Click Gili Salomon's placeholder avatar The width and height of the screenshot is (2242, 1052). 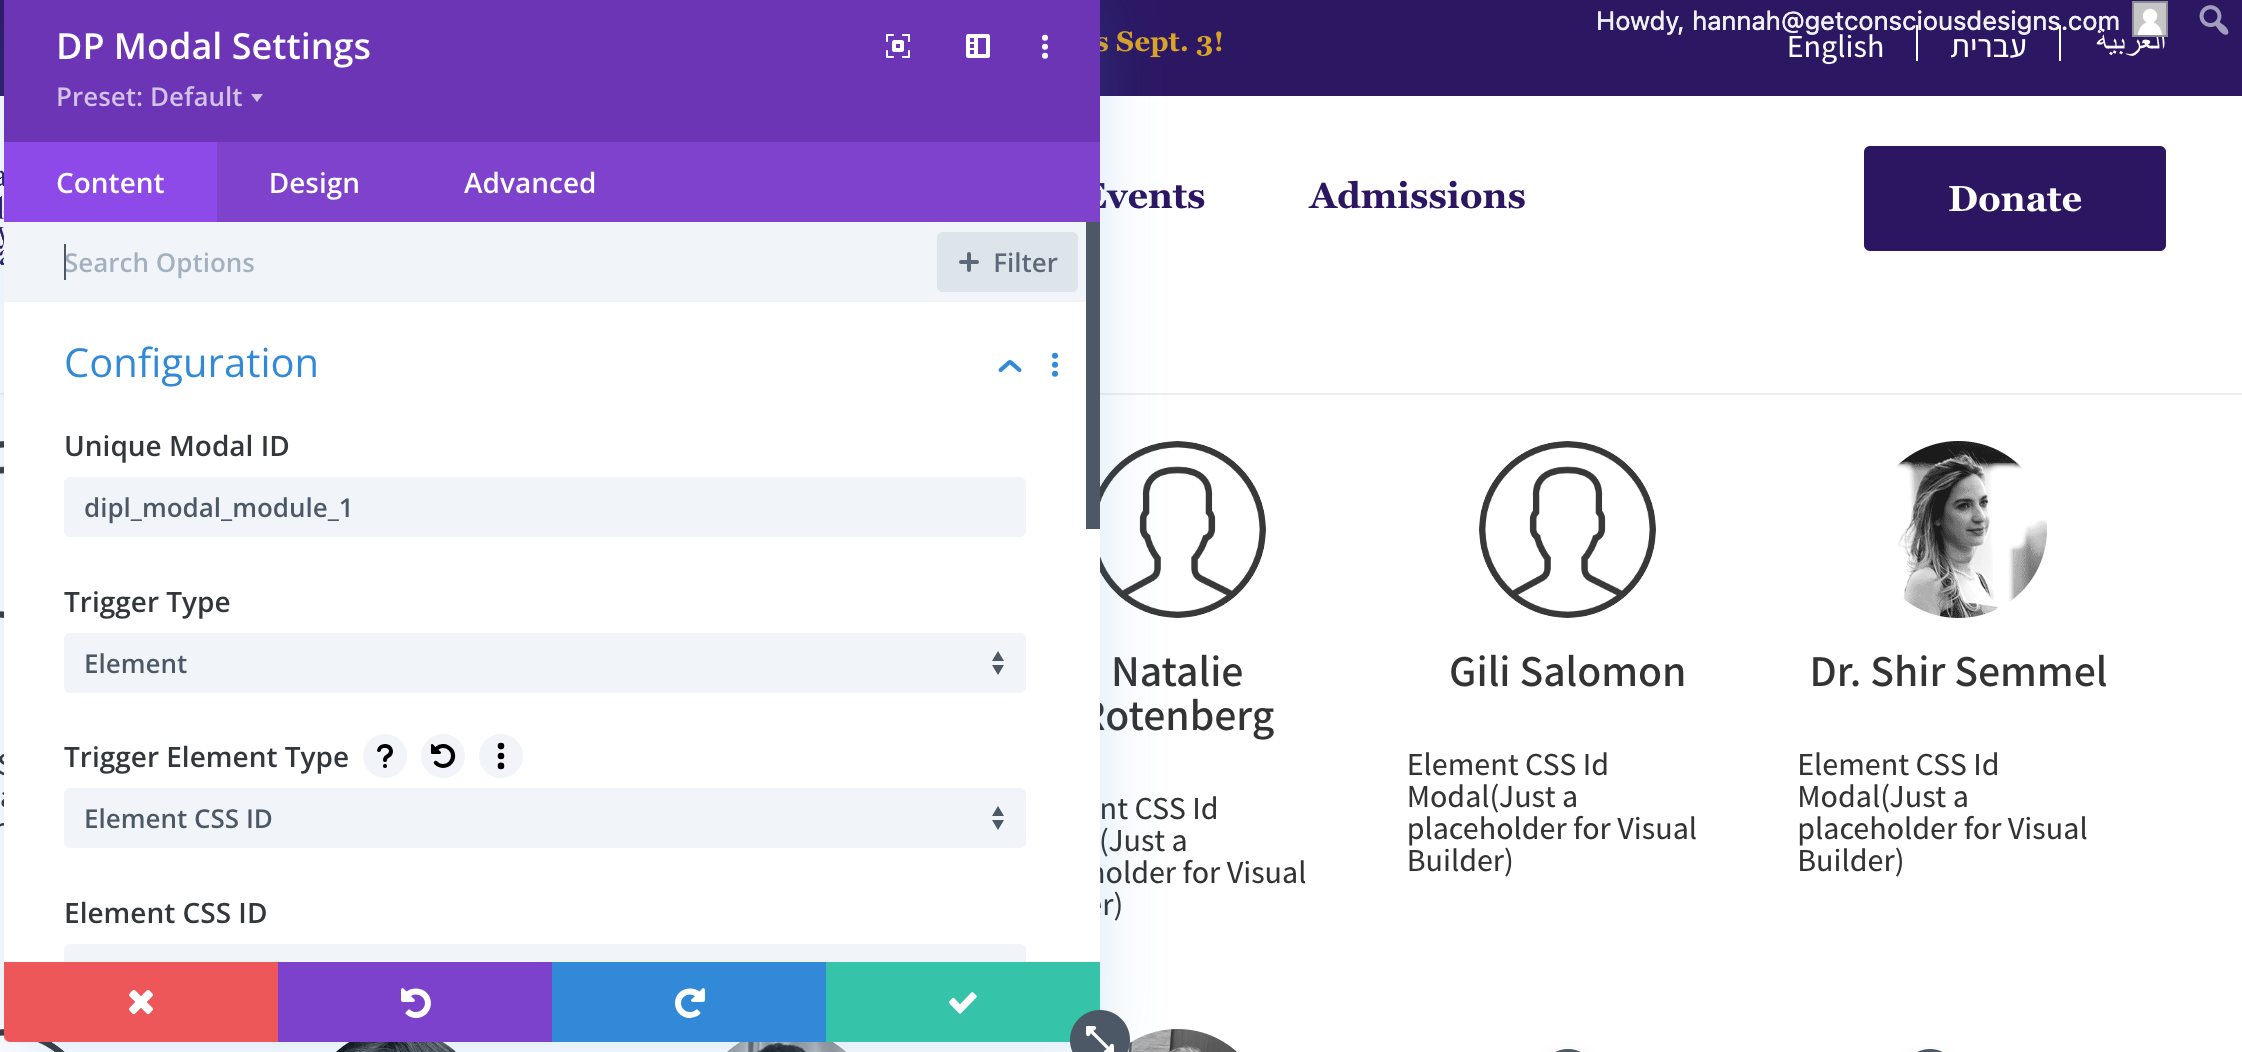tap(1567, 530)
